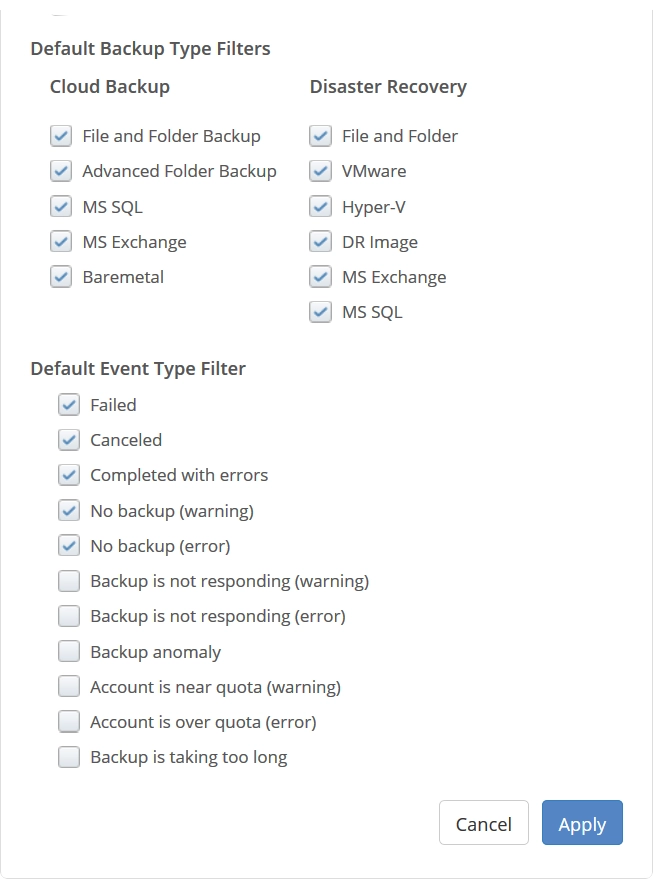Uncheck Cloud Backup File and Folder Backup
Image resolution: width=653 pixels, height=879 pixels.
[x=61, y=136]
